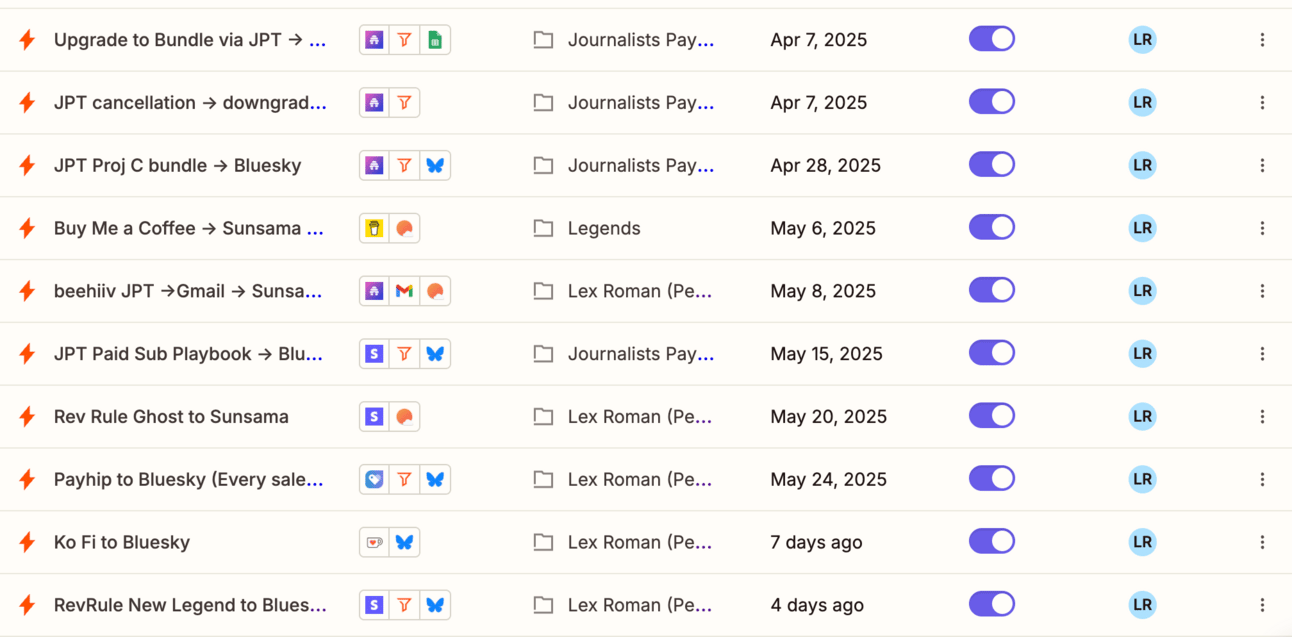Click the Bluesky icon in JPT Paid Sub Playbook row
The width and height of the screenshot is (1292, 637).
pyautogui.click(x=435, y=354)
